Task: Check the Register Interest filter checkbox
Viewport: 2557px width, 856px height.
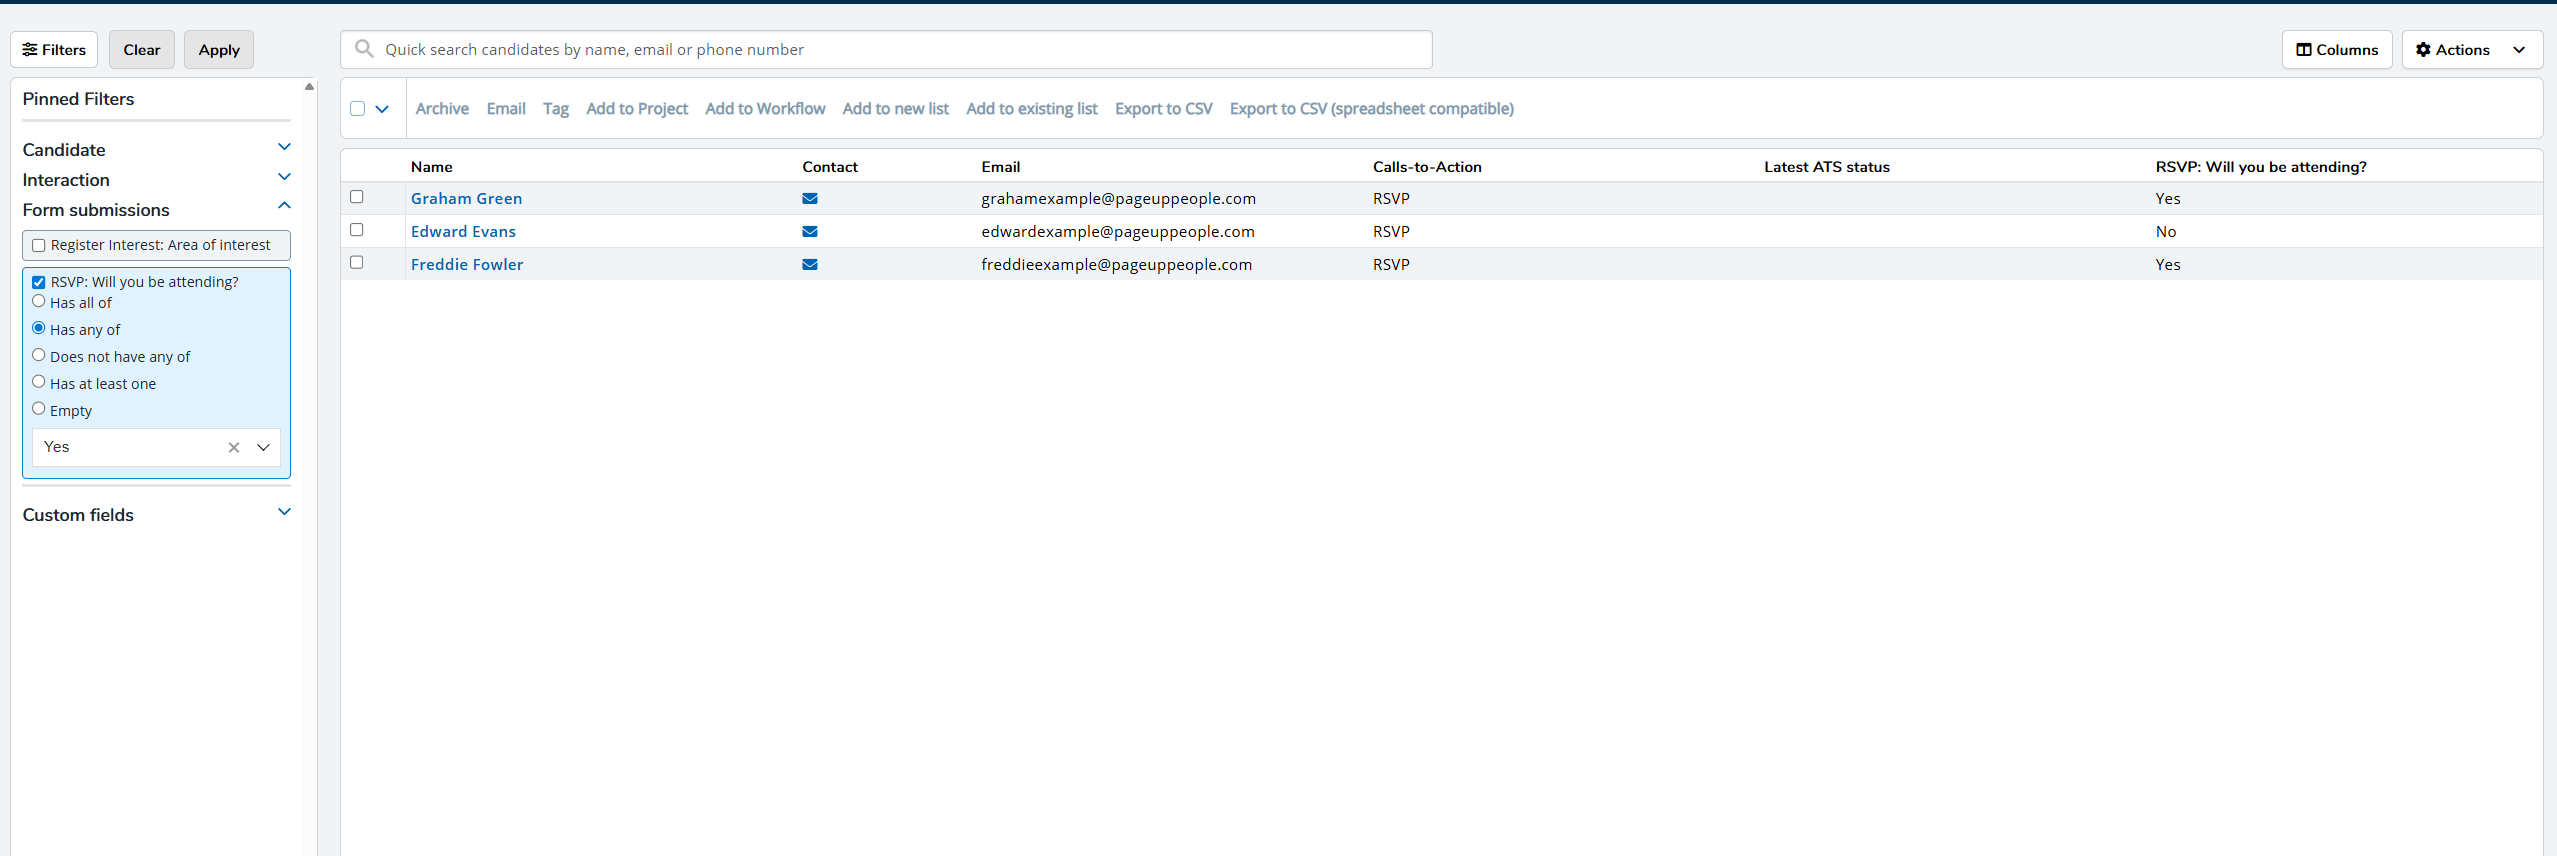Action: tap(39, 245)
